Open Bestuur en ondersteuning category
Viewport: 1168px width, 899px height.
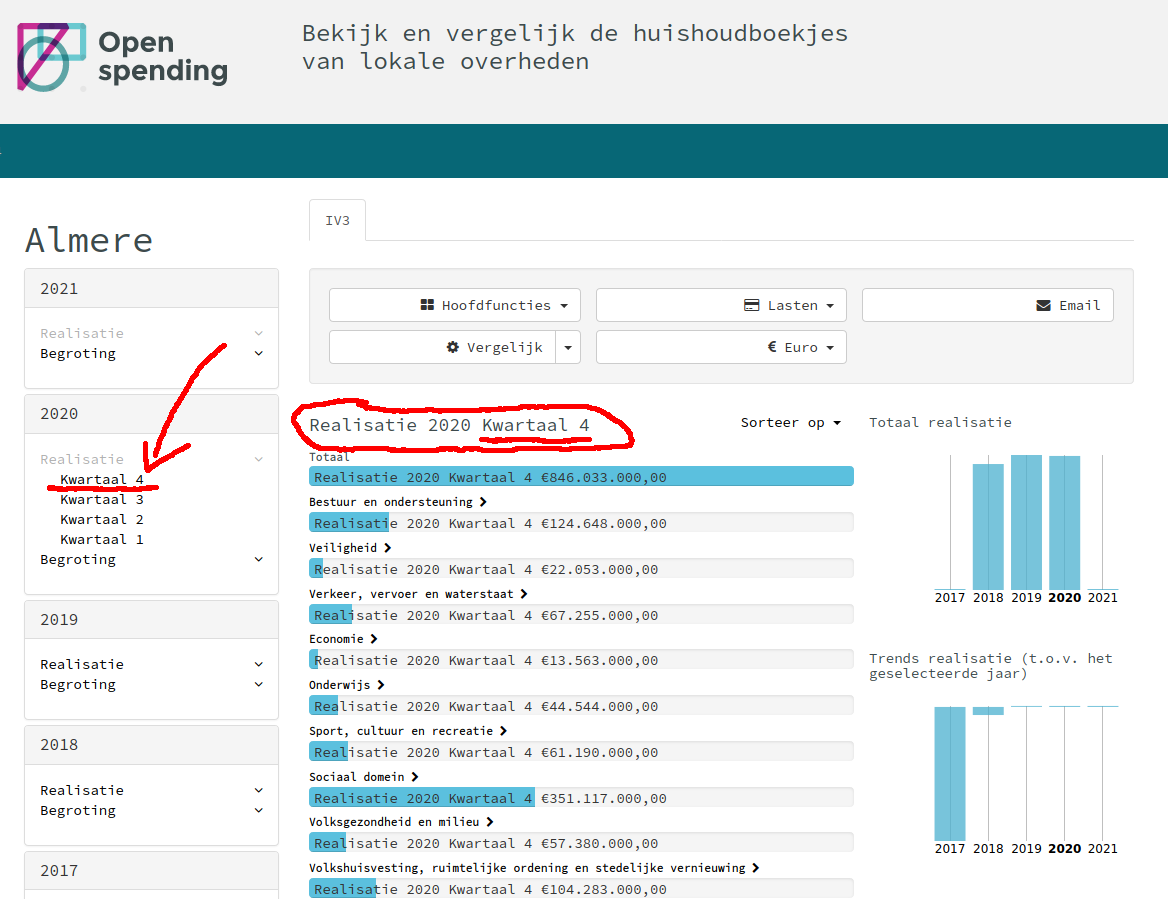pos(398,502)
